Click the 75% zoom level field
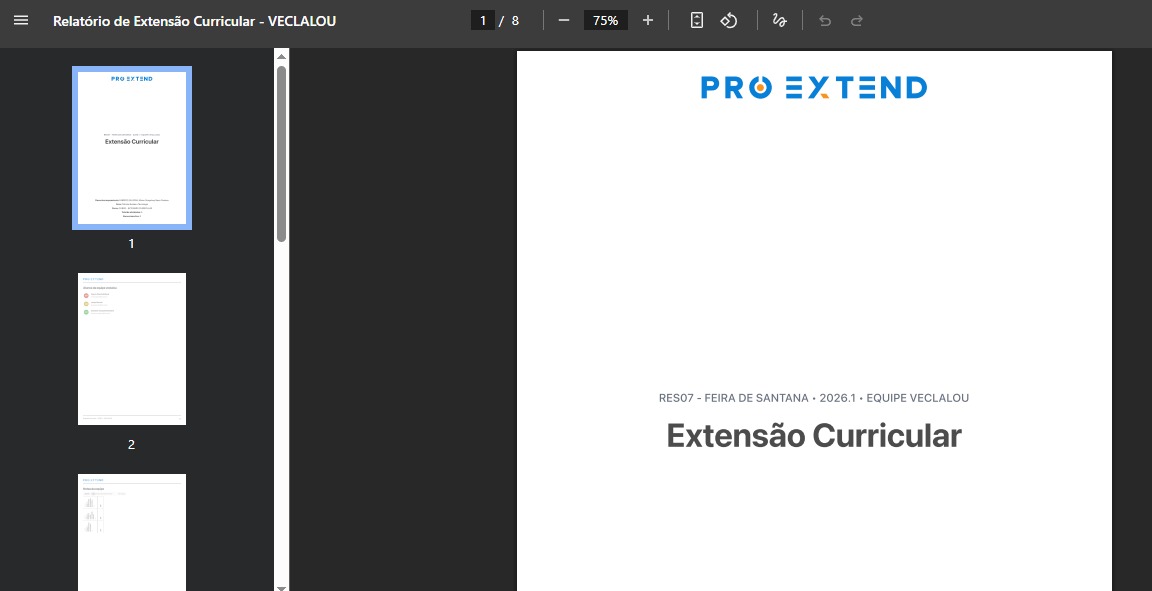1152x591 pixels. [x=605, y=21]
